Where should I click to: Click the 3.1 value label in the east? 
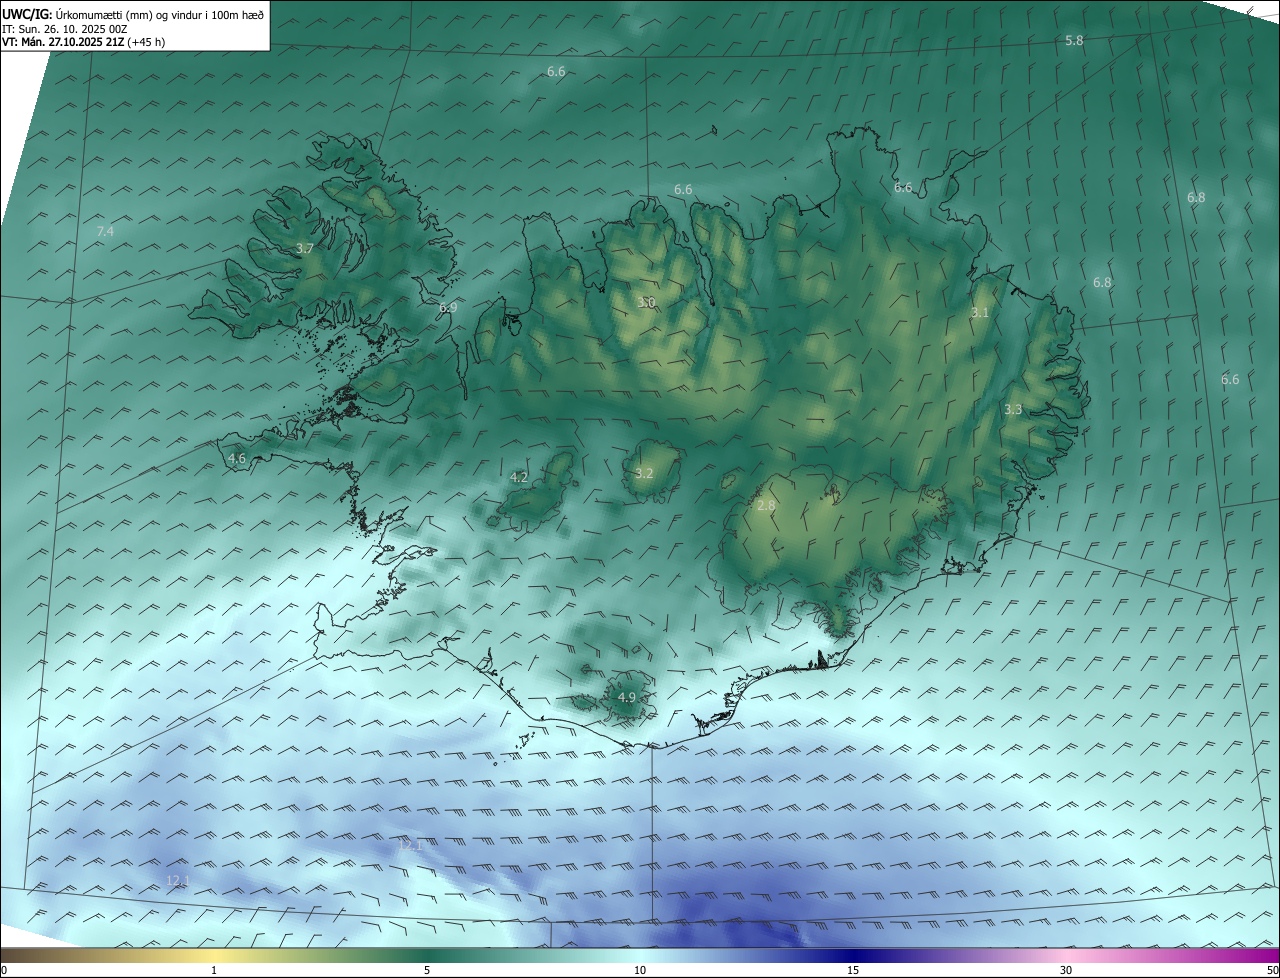[x=980, y=313]
